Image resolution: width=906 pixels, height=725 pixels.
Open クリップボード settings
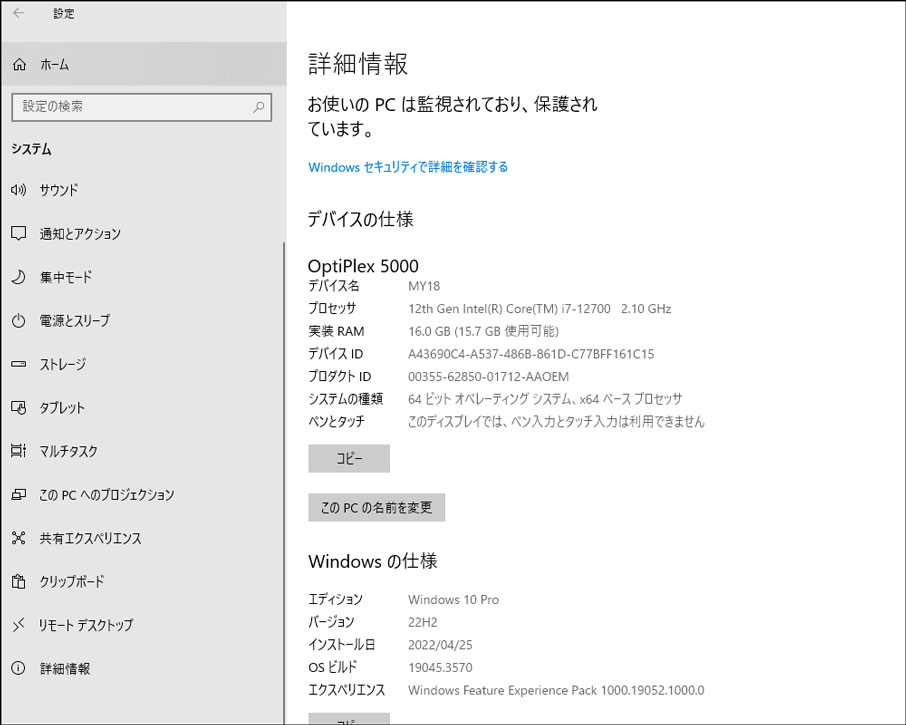[x=143, y=581]
